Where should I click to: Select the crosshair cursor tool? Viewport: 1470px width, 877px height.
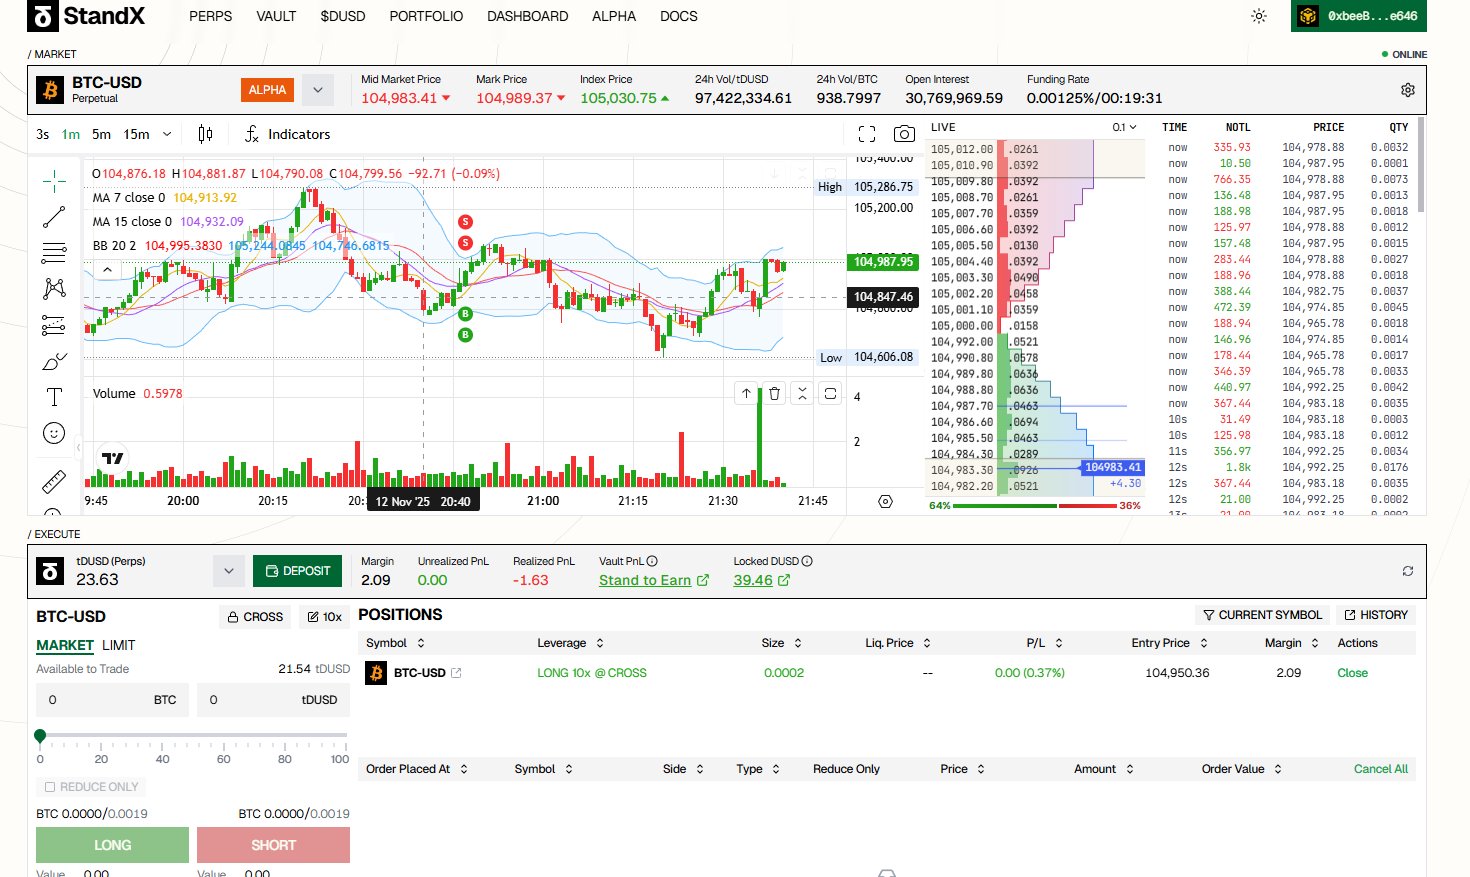click(54, 181)
